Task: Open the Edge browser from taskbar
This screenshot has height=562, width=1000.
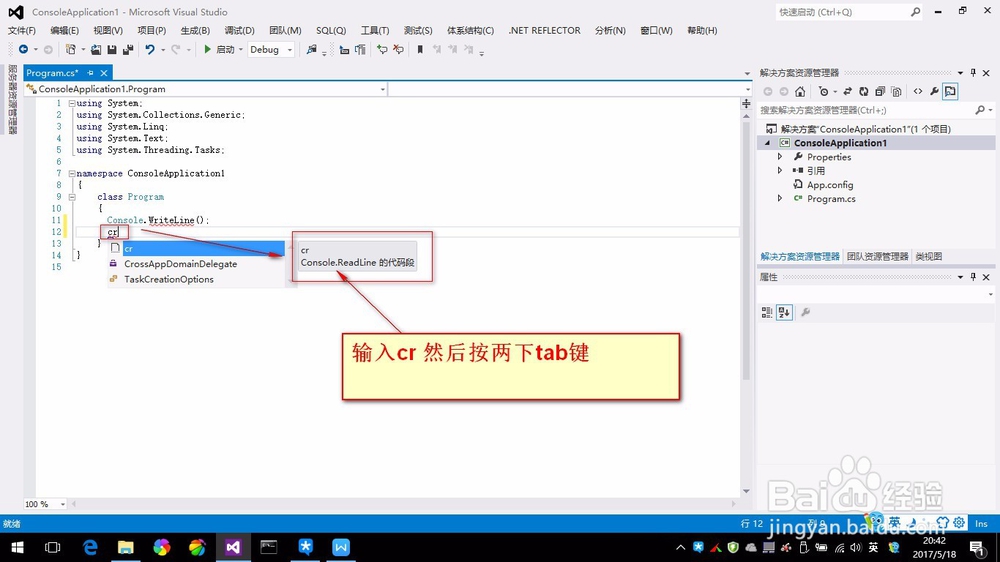Action: [90, 547]
